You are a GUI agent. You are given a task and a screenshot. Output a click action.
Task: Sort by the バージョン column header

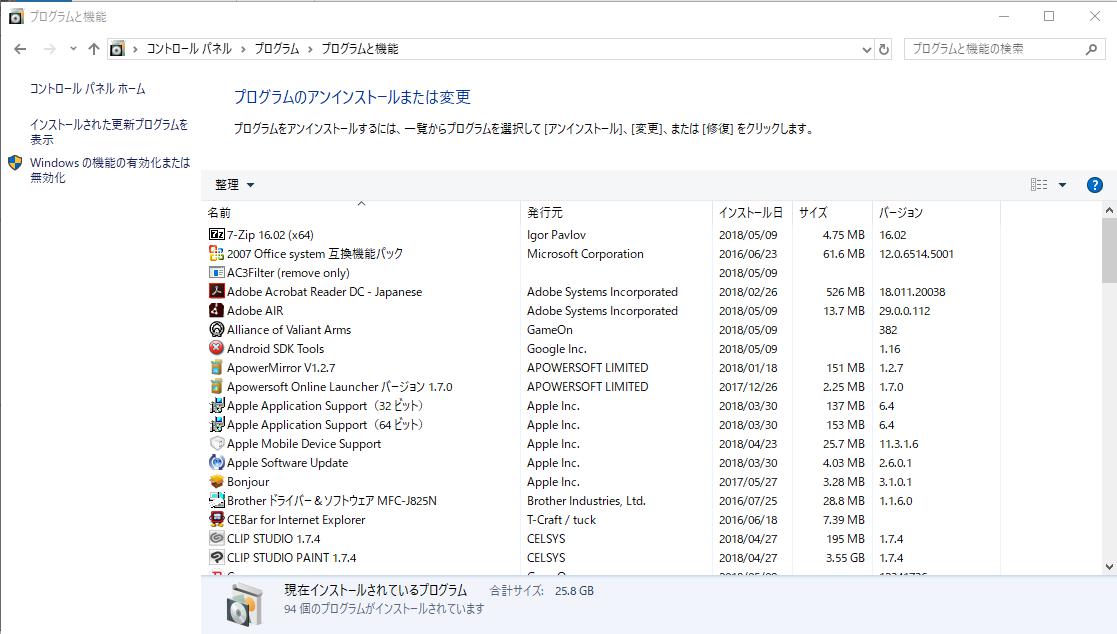(936, 212)
